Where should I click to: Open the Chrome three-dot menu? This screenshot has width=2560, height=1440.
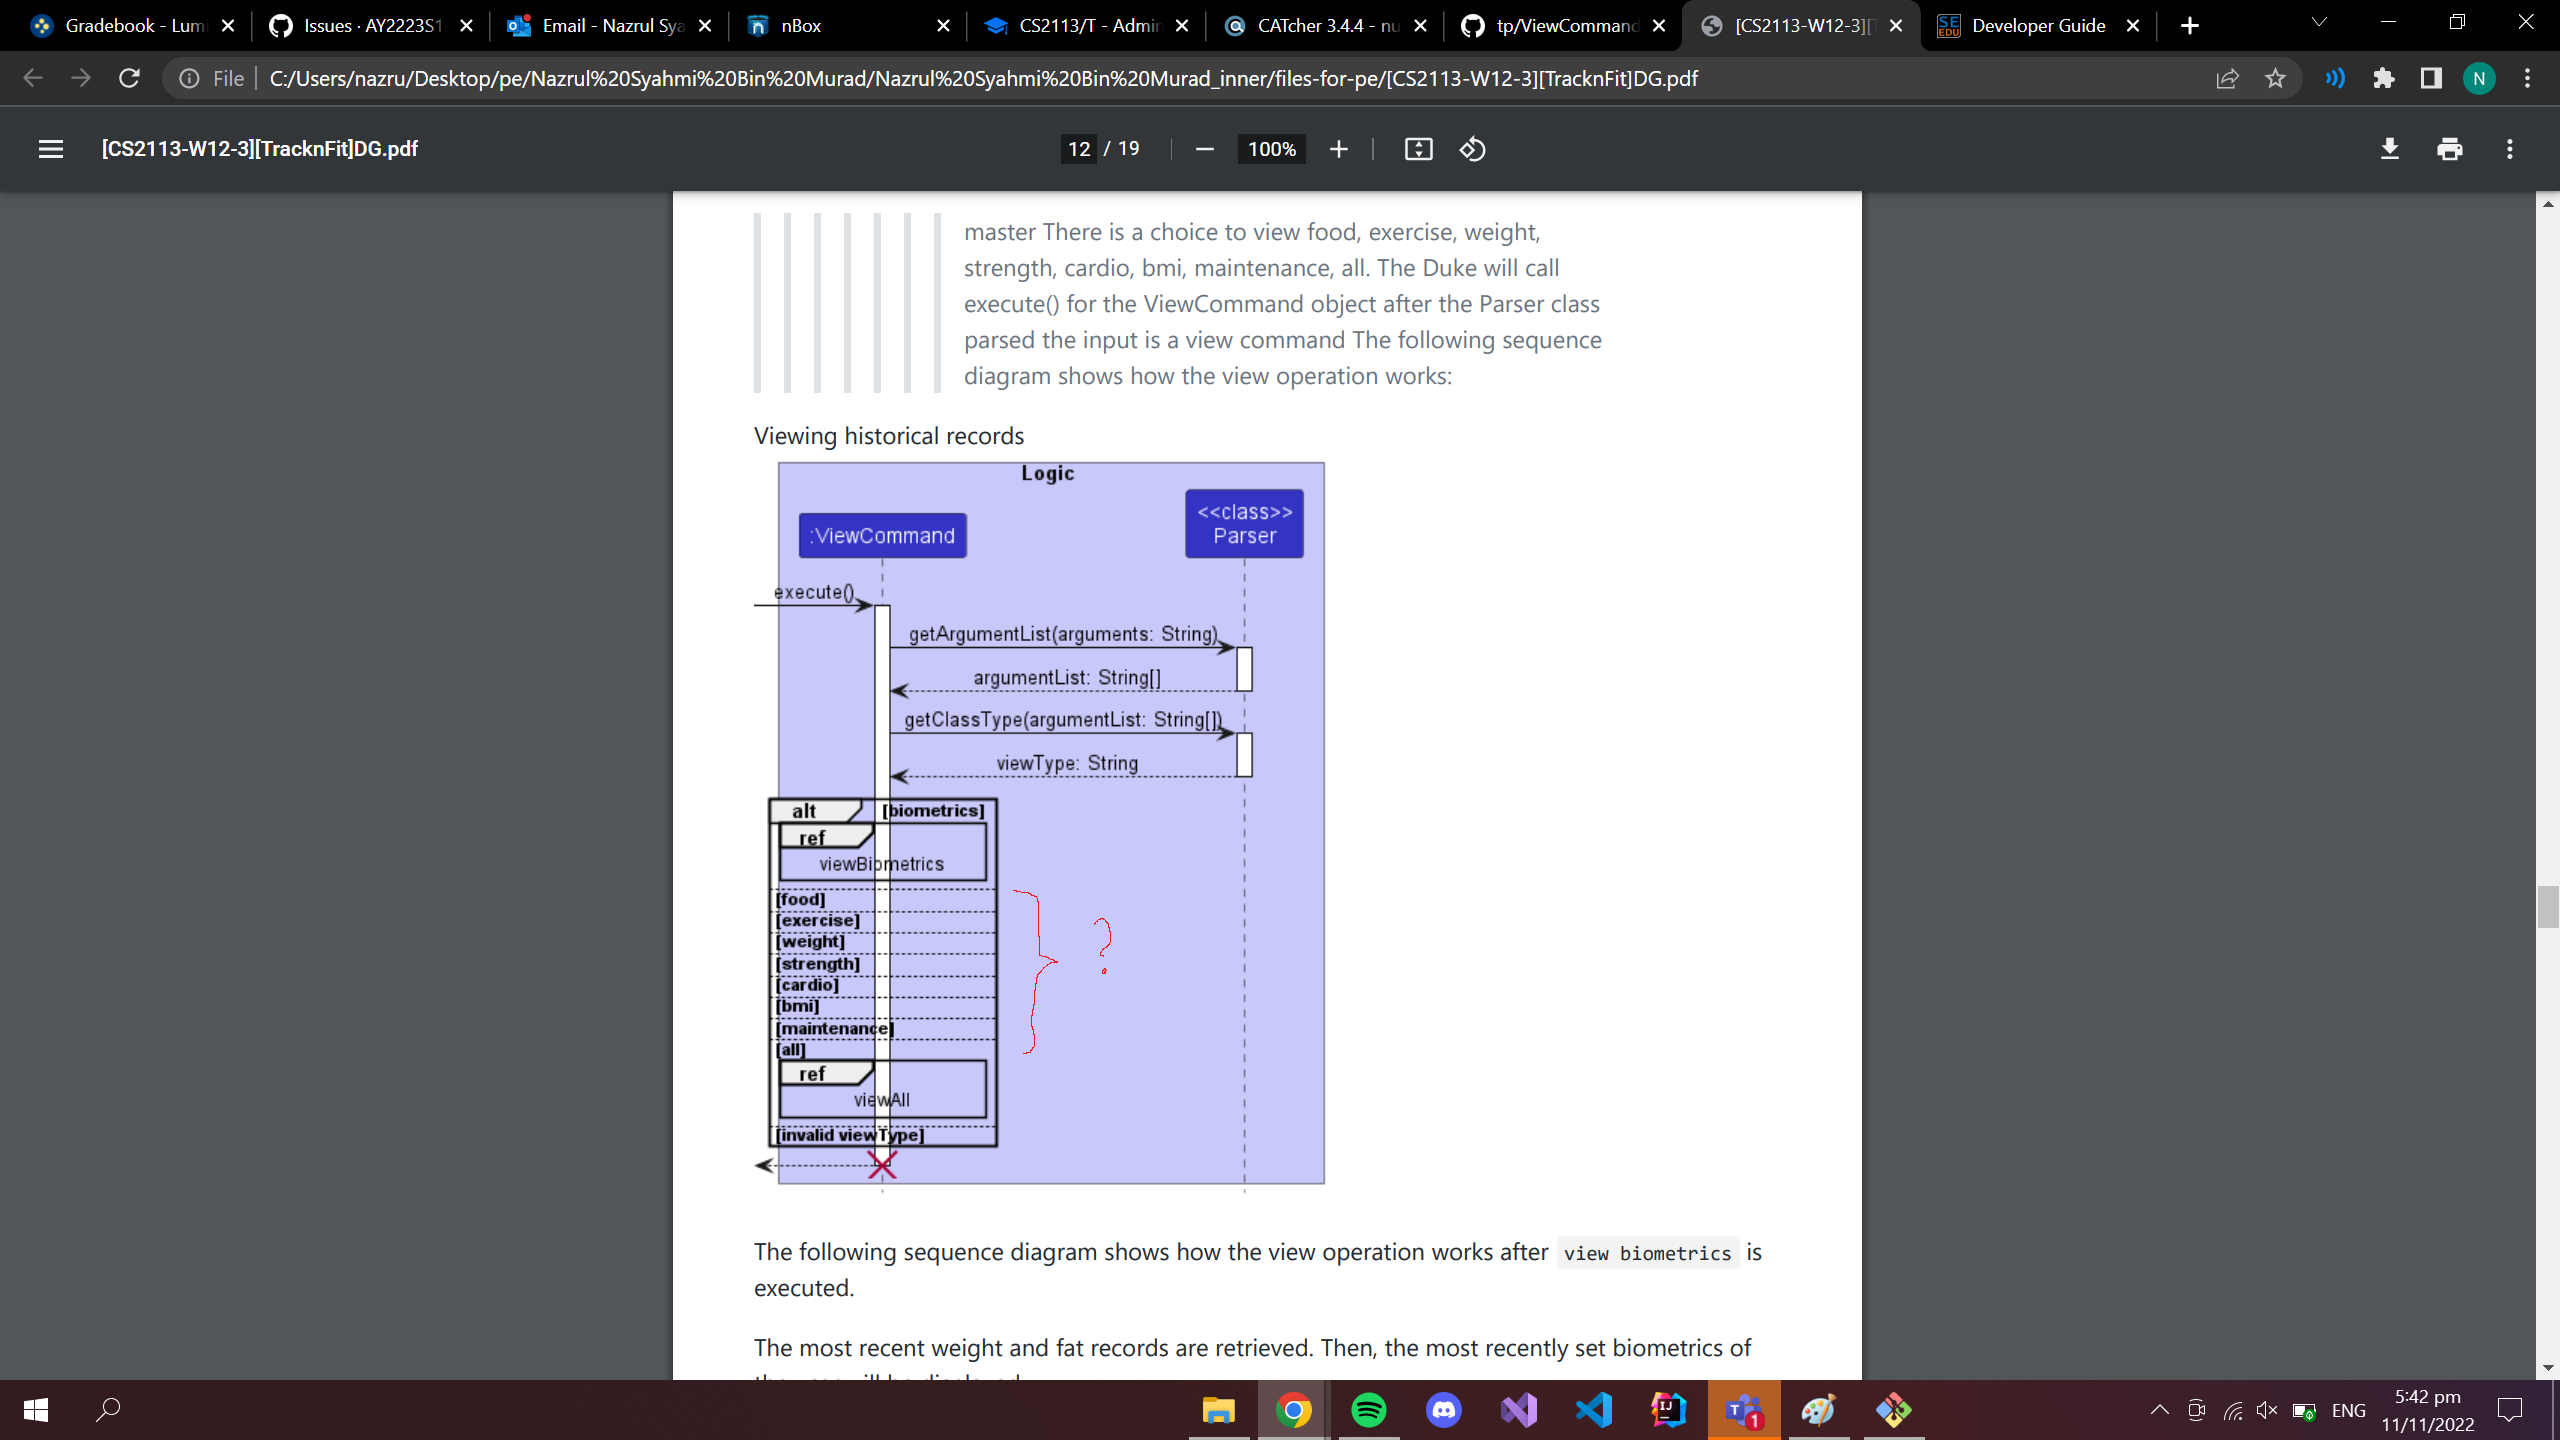coord(2527,78)
